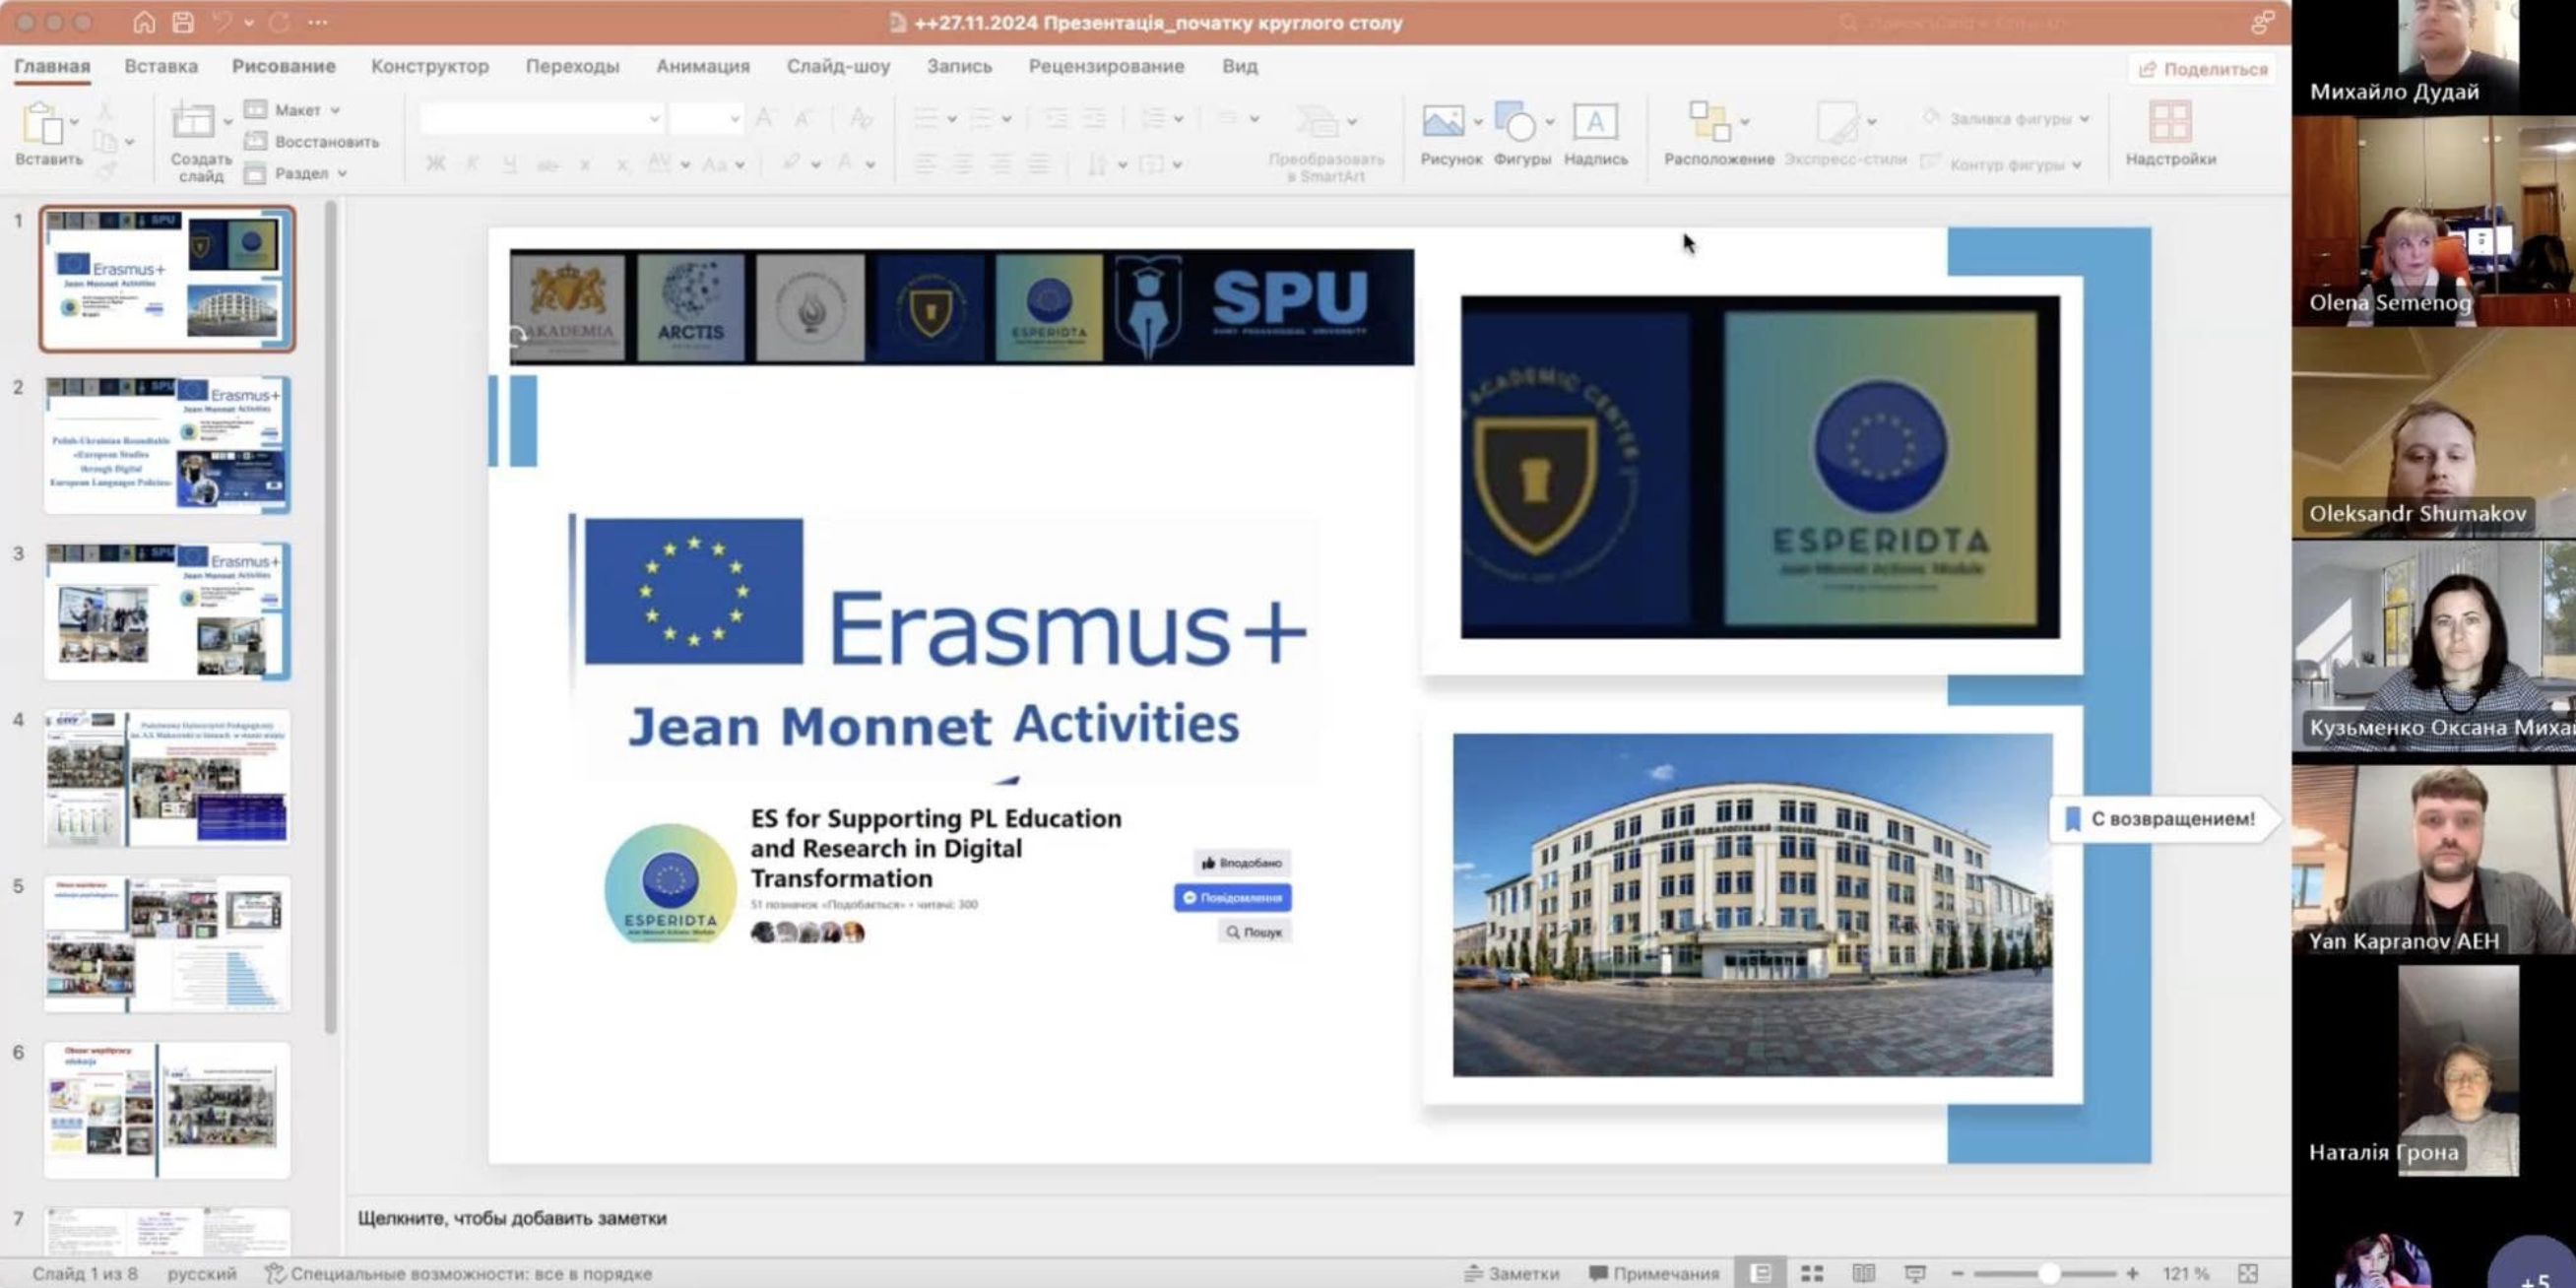Viewport: 2576px width, 1288px height.
Task: Click the Создать слайд icon
Action: click(x=192, y=122)
